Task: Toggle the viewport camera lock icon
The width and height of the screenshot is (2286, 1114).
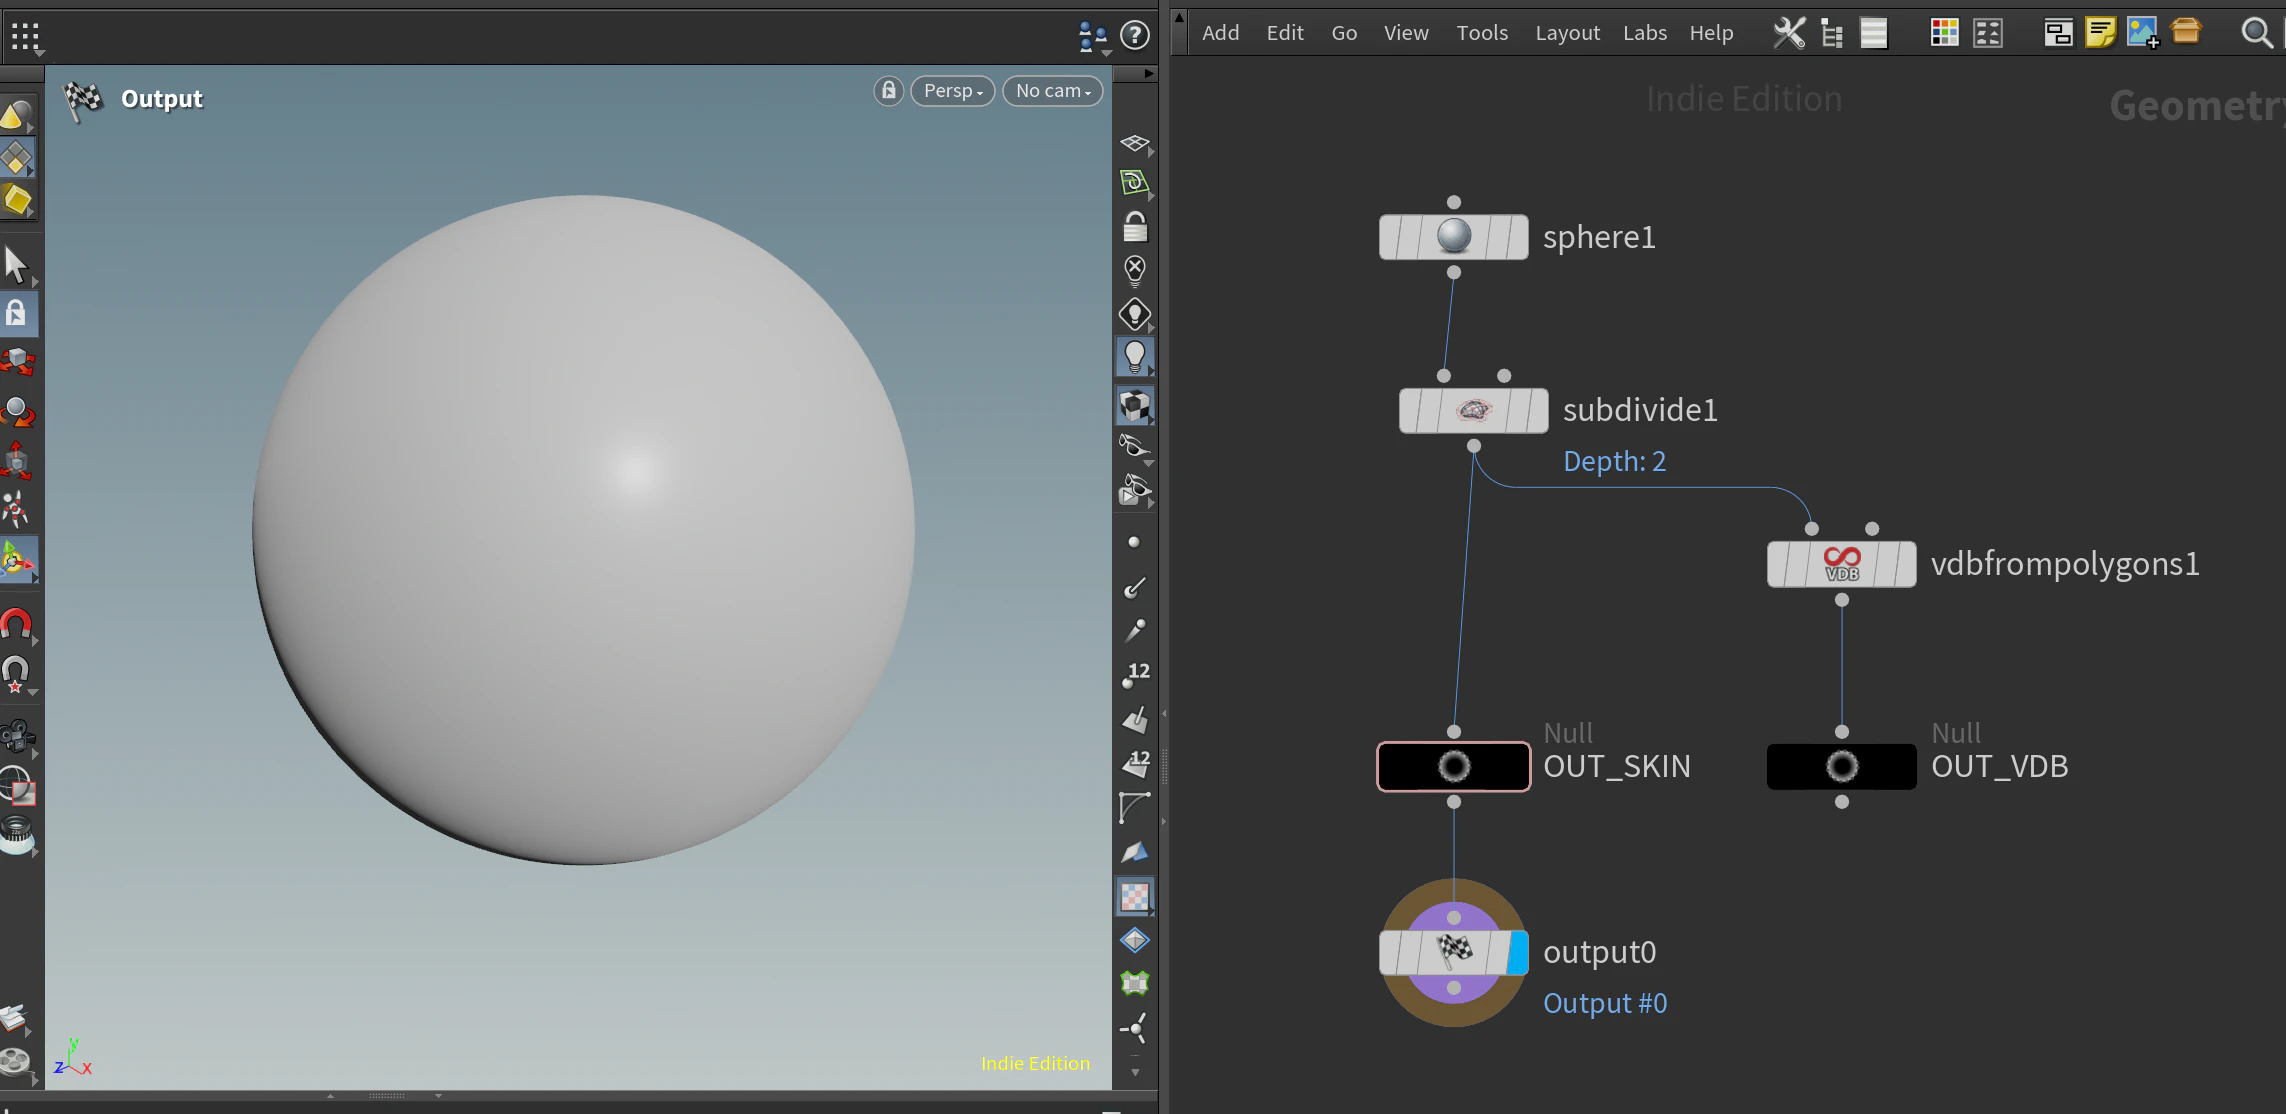Action: pyautogui.click(x=889, y=91)
